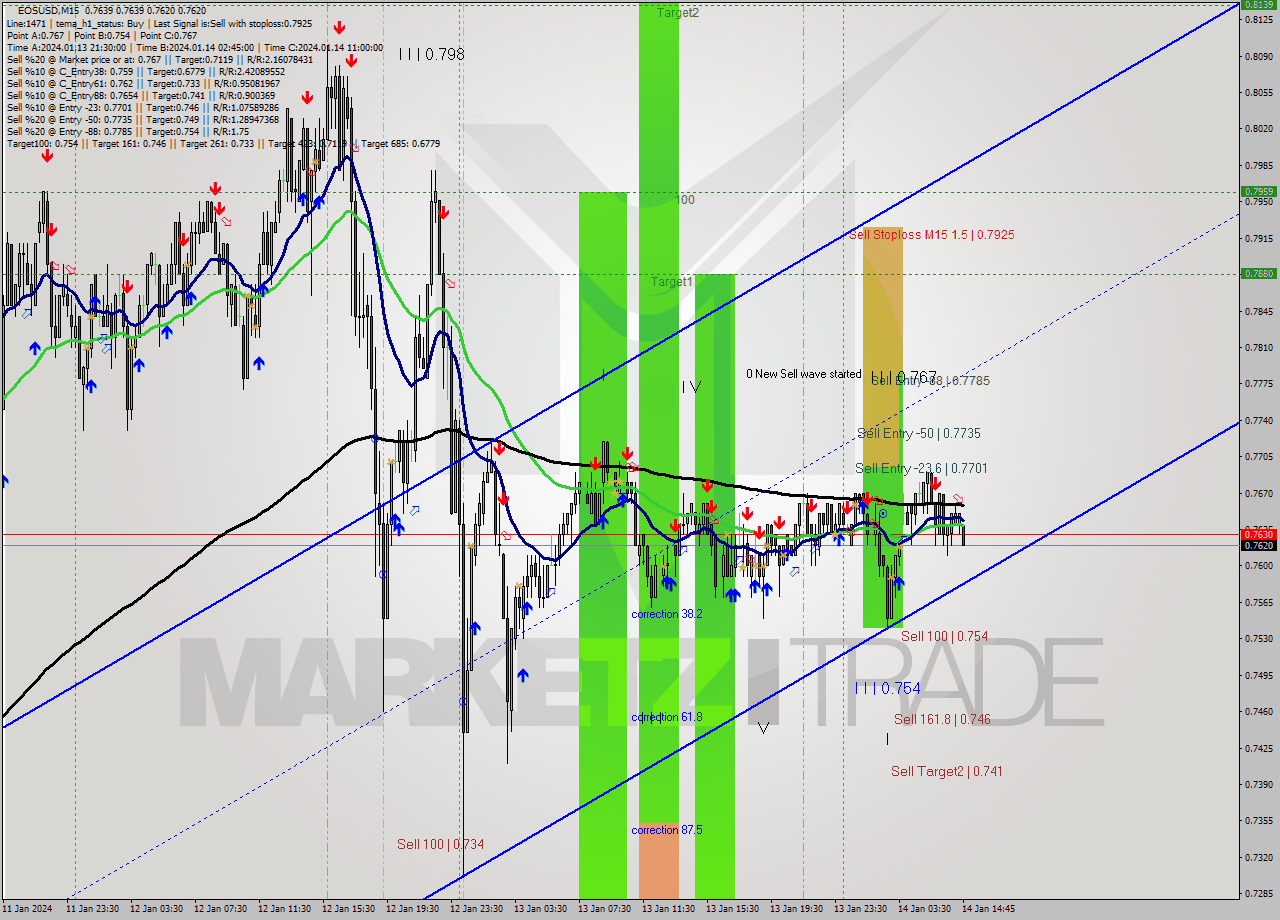1280x920 pixels.
Task: Click the 0.8090 price axis value
Action: pyautogui.click(x=1258, y=56)
